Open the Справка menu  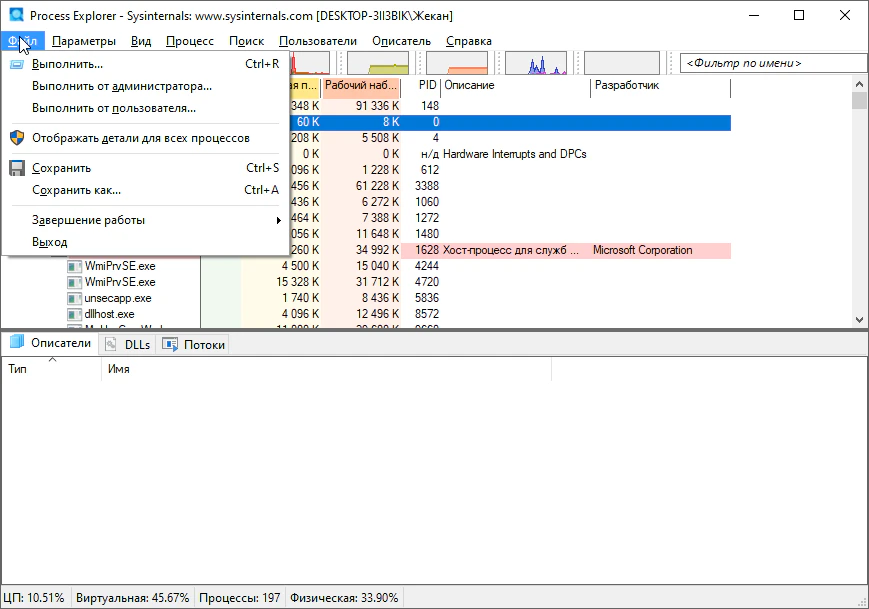pyautogui.click(x=468, y=41)
